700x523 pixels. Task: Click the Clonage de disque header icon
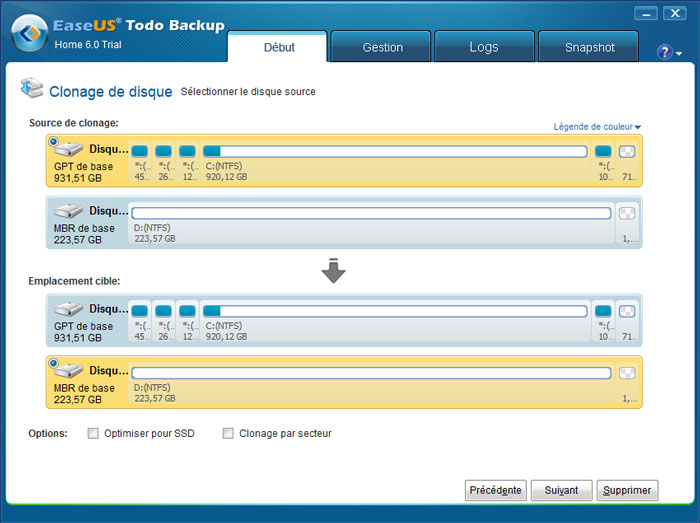coord(31,90)
